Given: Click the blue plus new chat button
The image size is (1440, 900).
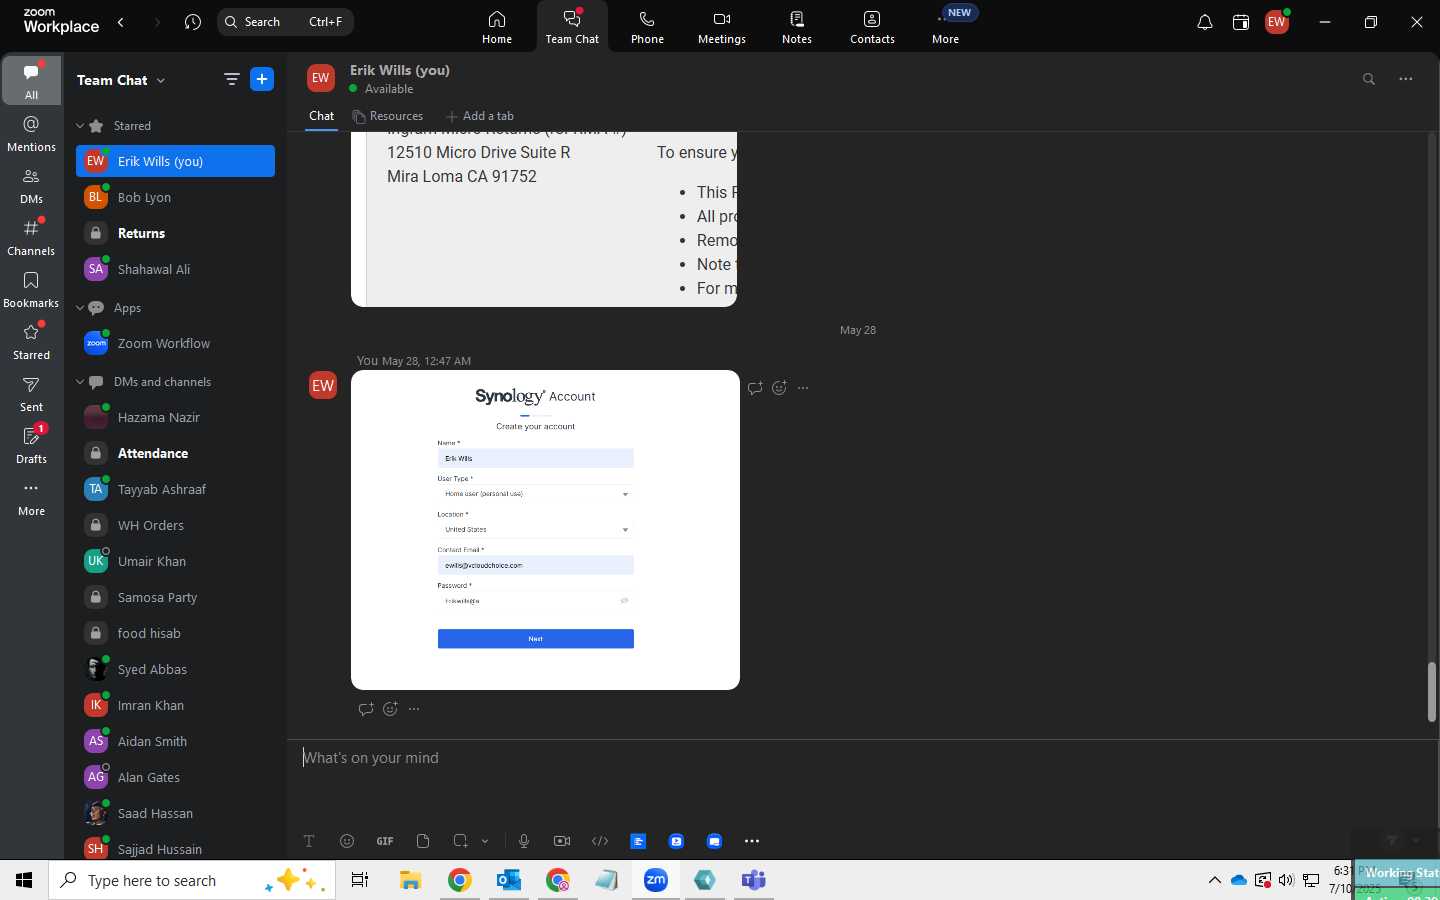Looking at the screenshot, I should pos(262,80).
